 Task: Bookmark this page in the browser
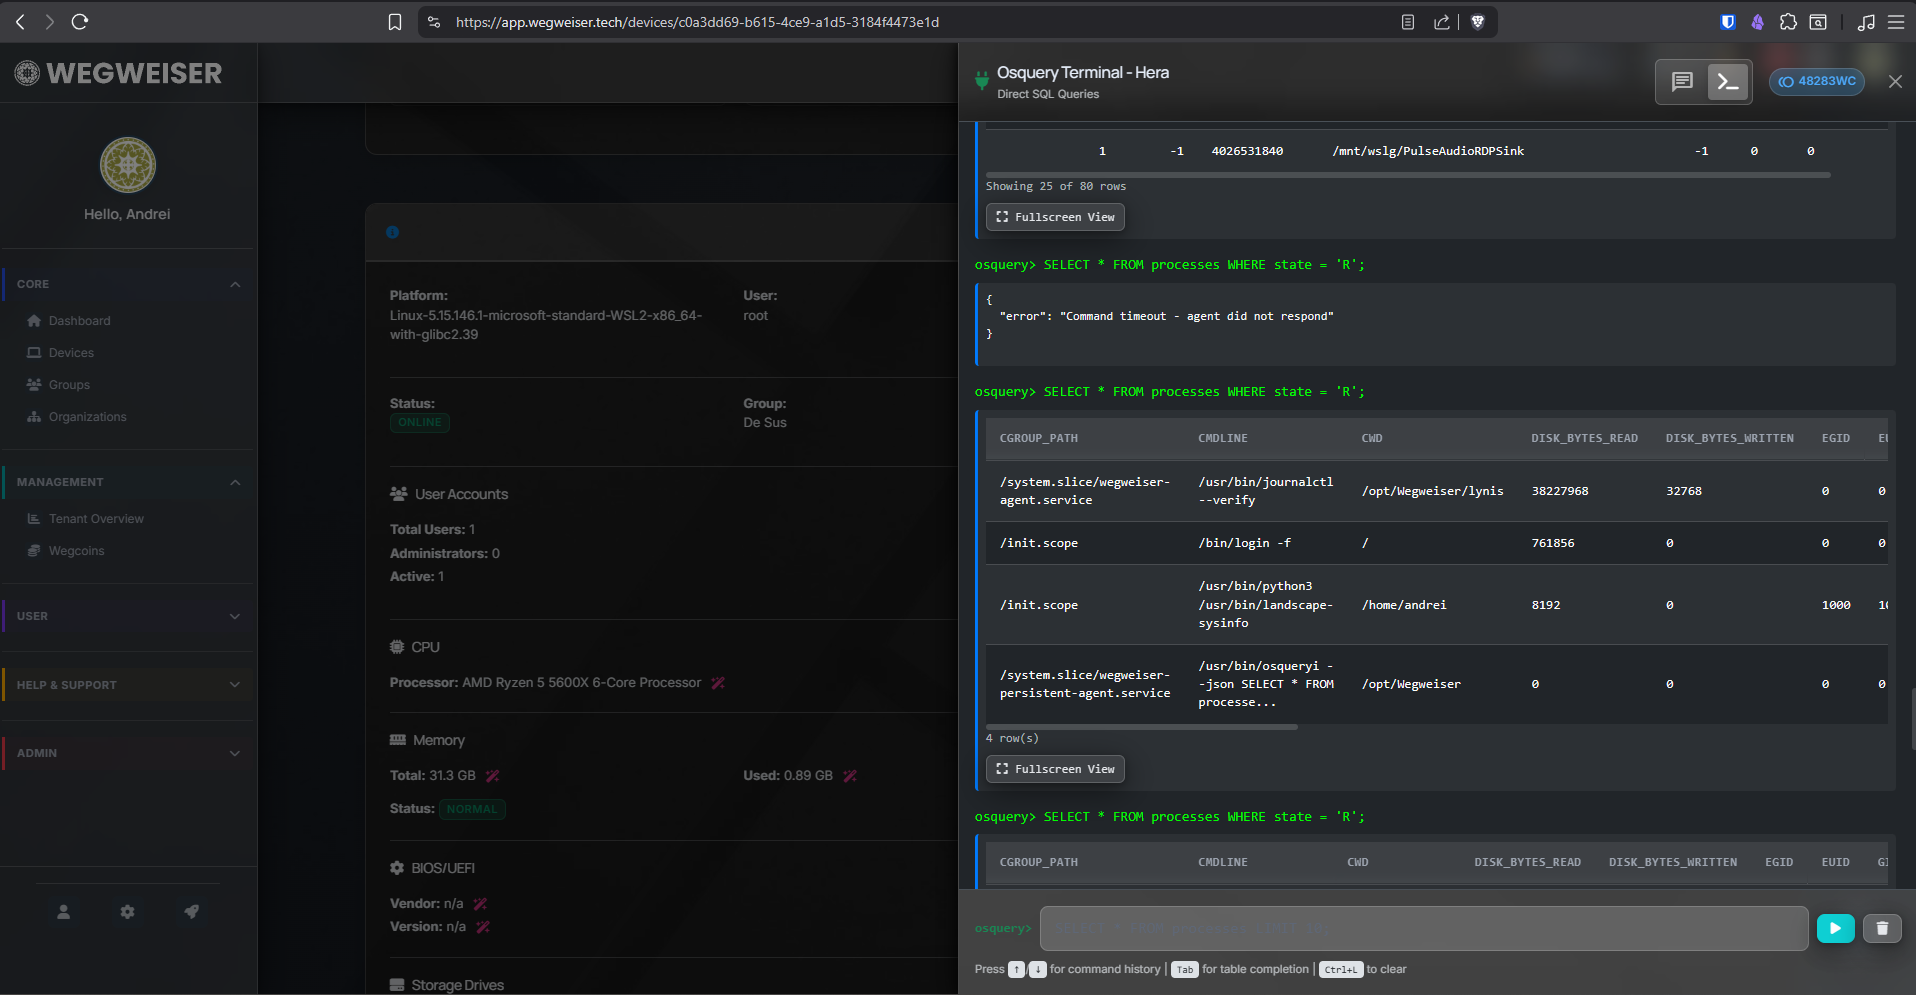coord(395,22)
